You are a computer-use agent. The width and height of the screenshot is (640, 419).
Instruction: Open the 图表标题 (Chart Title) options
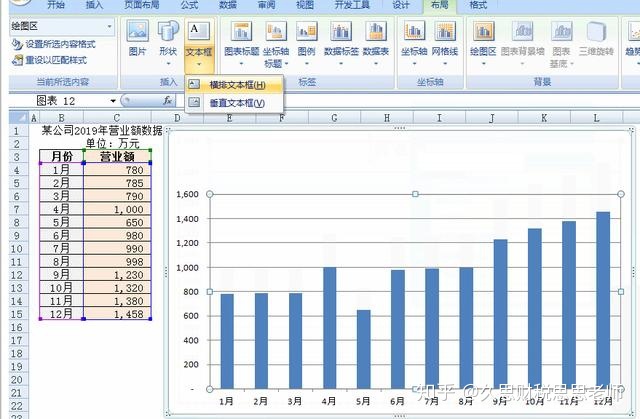[x=242, y=43]
